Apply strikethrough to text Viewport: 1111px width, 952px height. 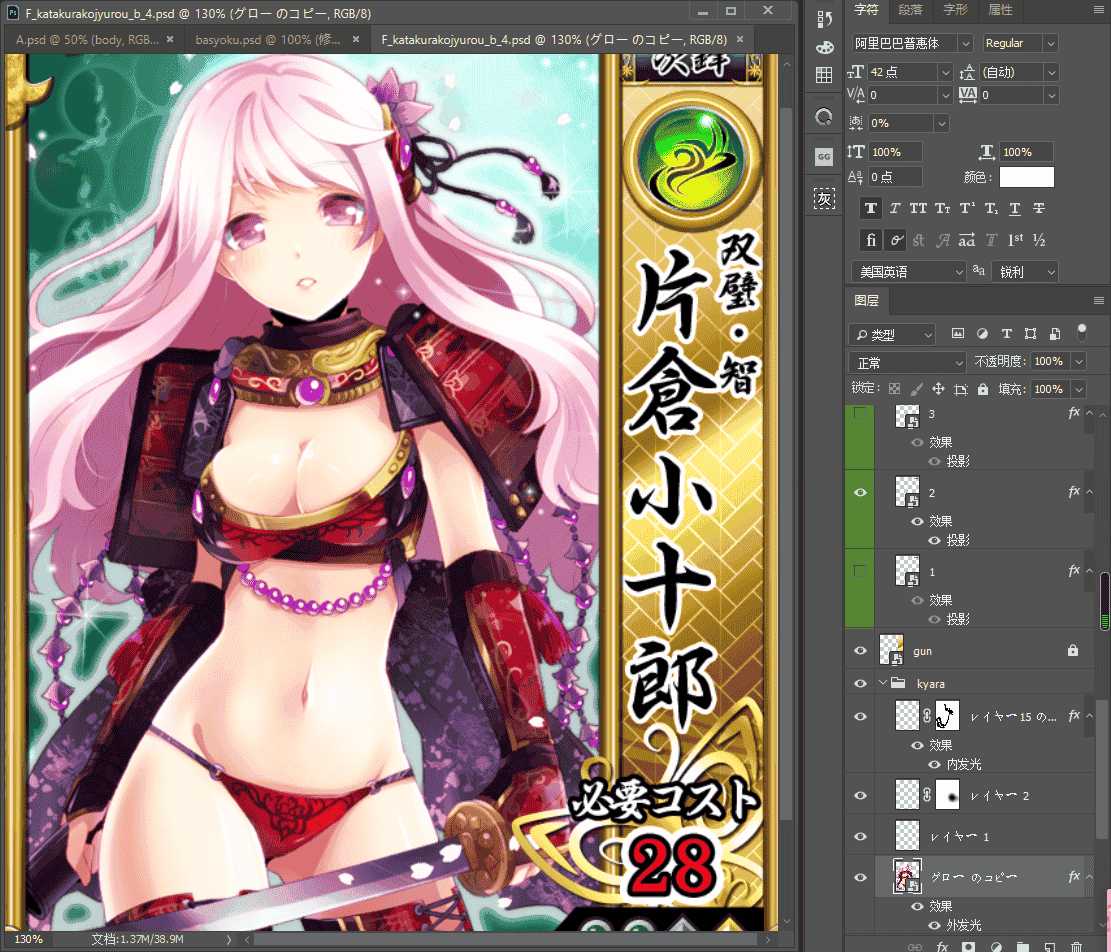[x=1039, y=208]
